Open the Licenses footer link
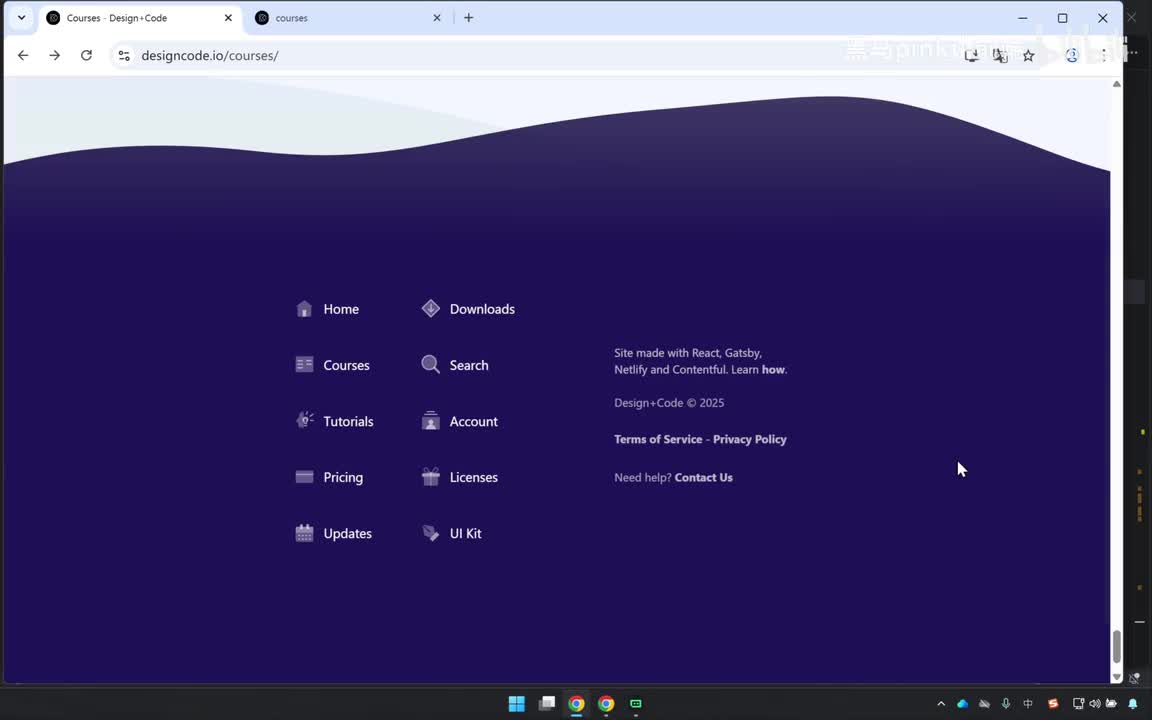The height and width of the screenshot is (720, 1152). point(474,478)
